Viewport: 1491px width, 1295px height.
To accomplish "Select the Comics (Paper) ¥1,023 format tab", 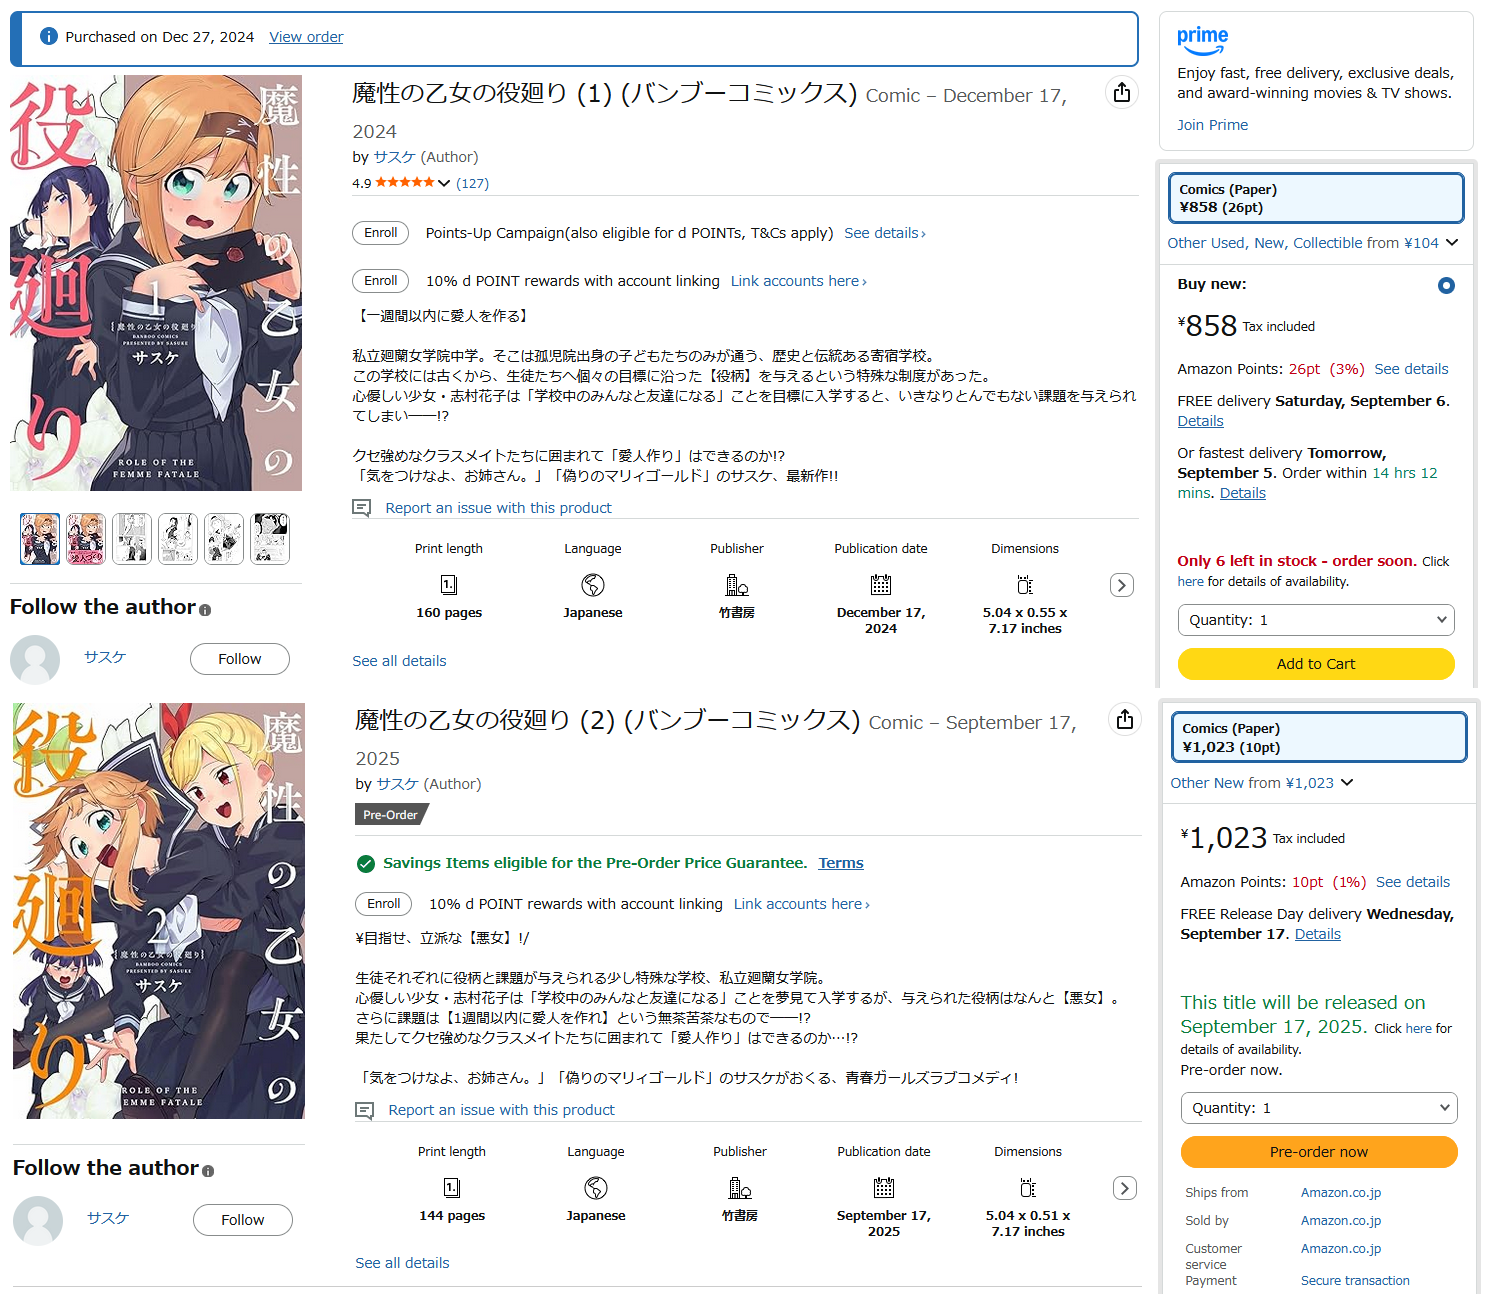I will click(x=1319, y=737).
